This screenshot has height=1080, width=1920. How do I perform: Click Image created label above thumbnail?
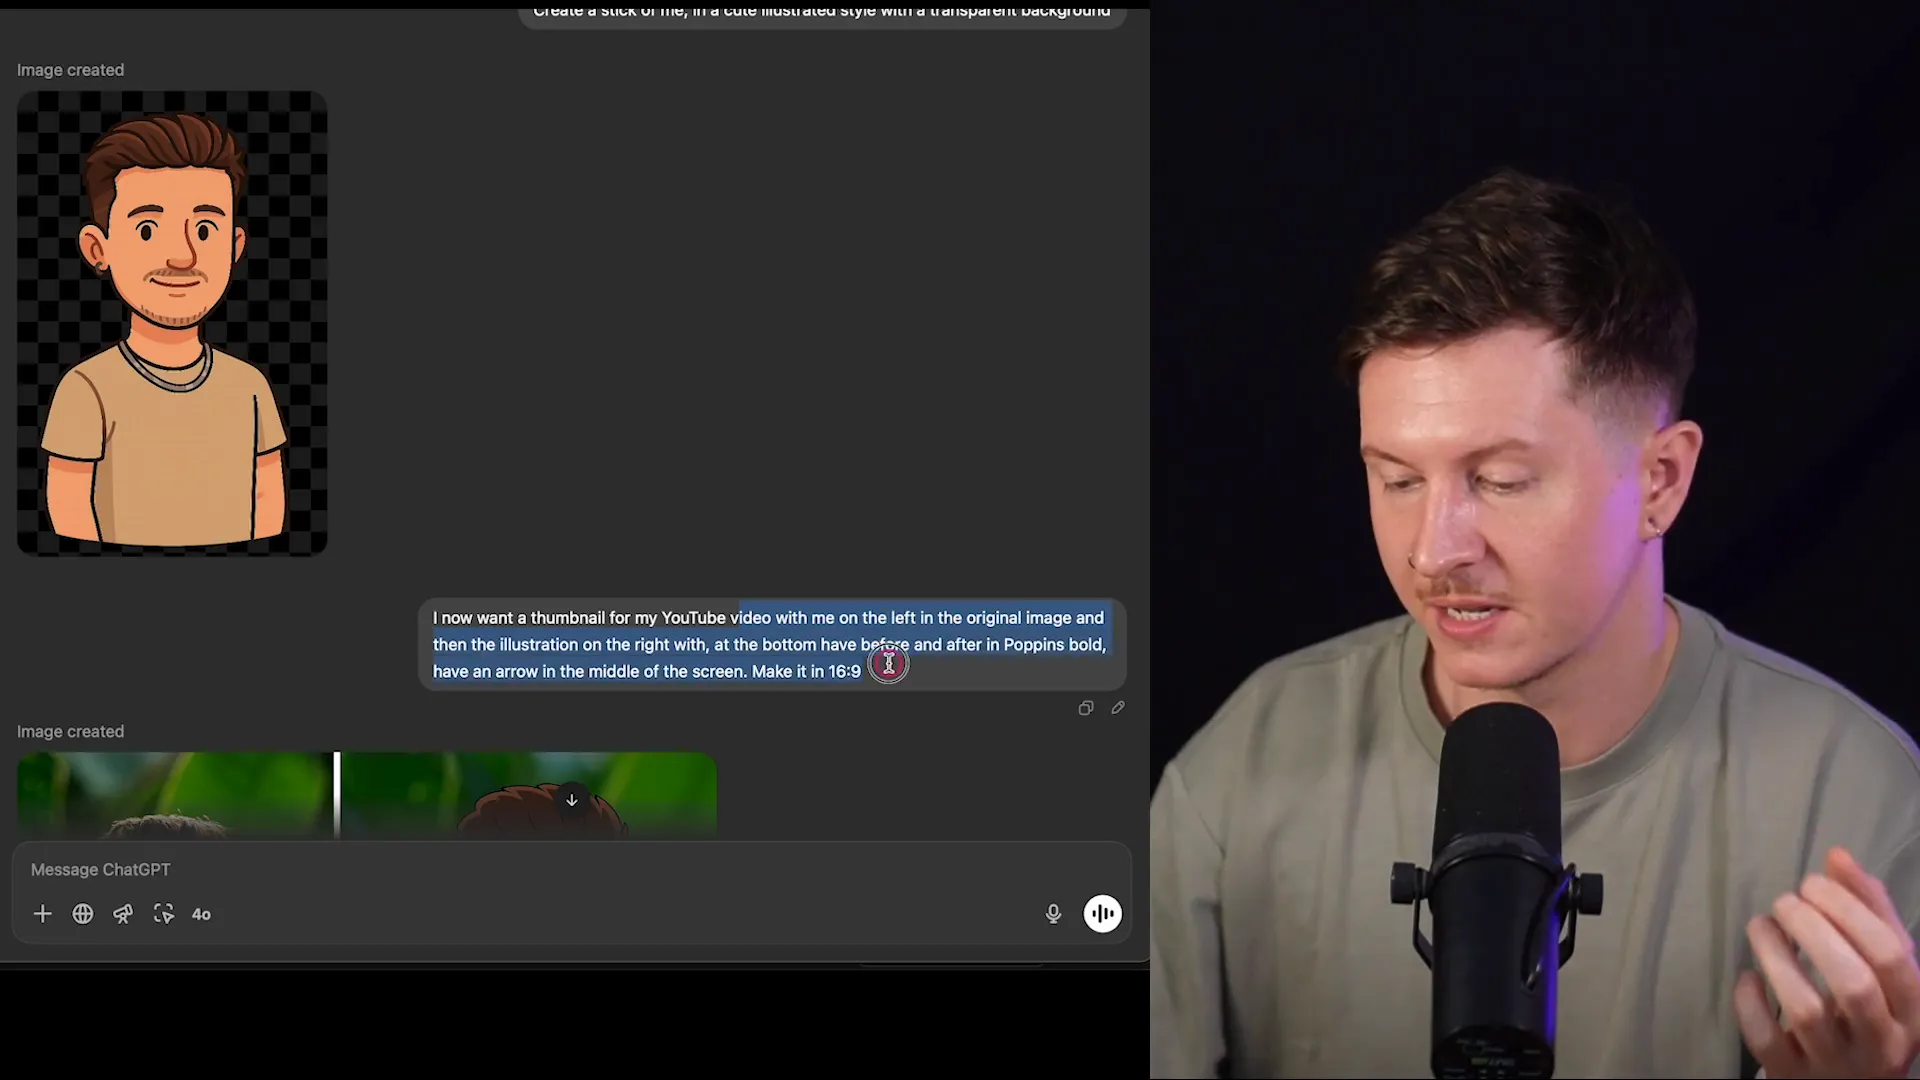[70, 732]
